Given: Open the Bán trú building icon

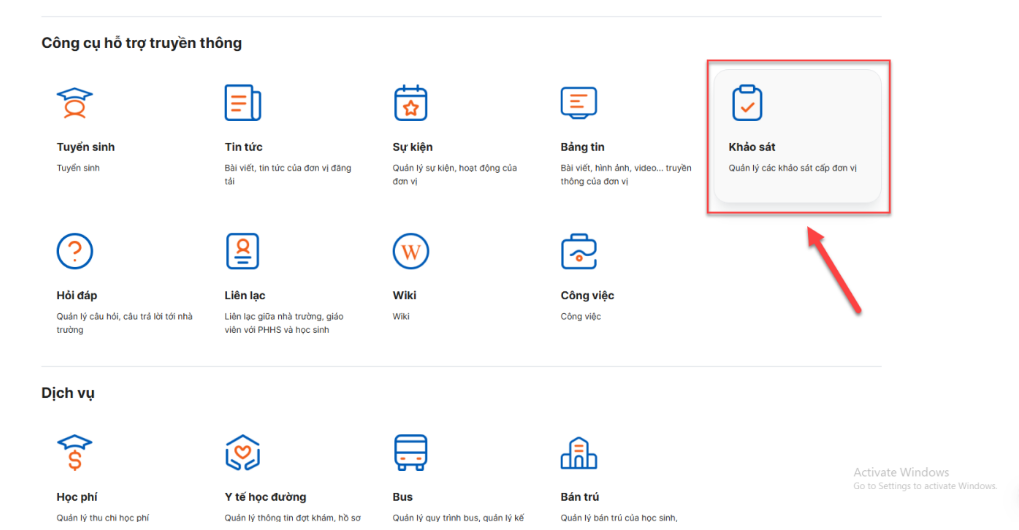Looking at the screenshot, I should (579, 452).
